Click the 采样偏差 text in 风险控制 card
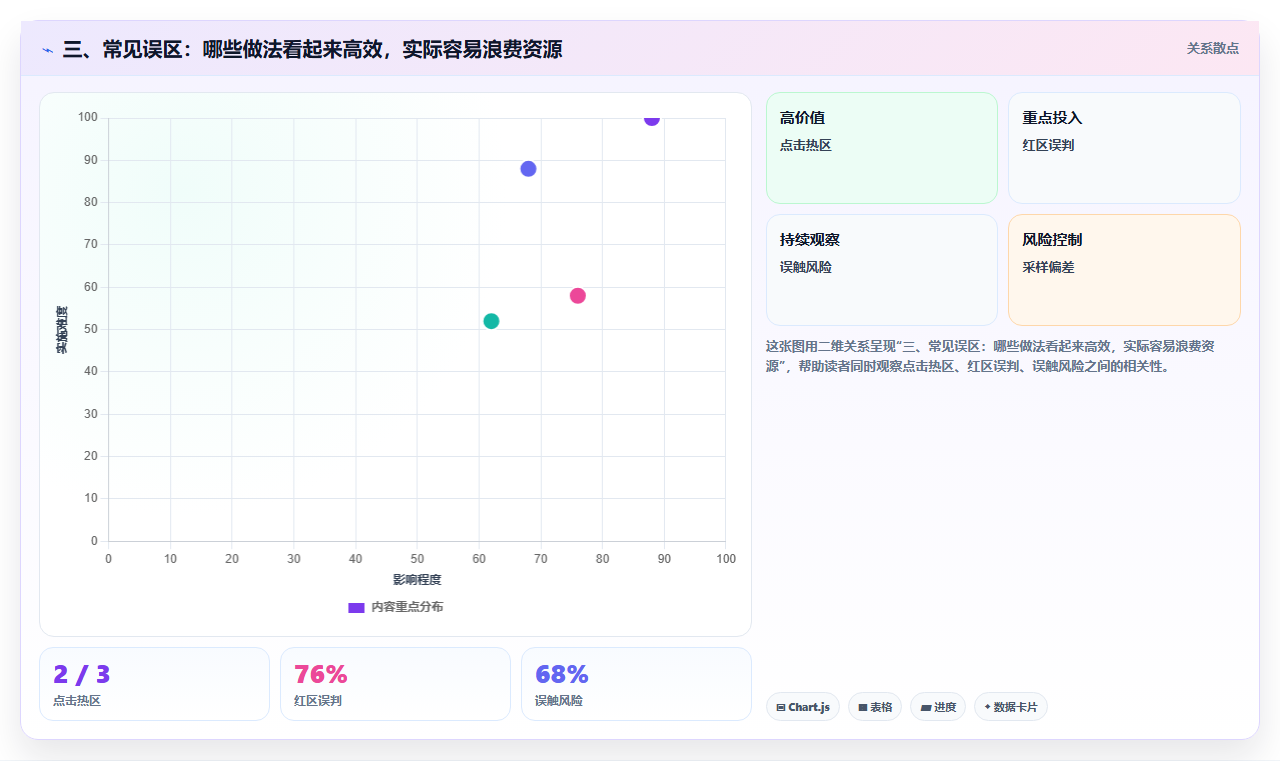1280x761 pixels. coord(1048,268)
